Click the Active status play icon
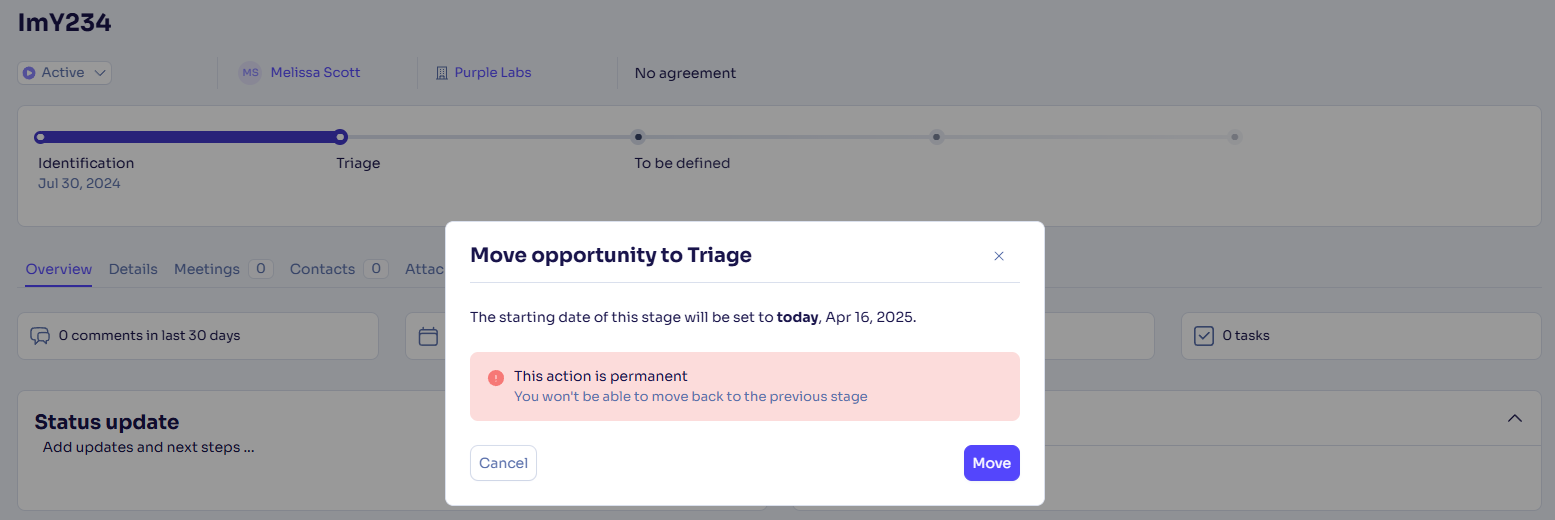Viewport: 1555px width, 520px height. coord(29,73)
